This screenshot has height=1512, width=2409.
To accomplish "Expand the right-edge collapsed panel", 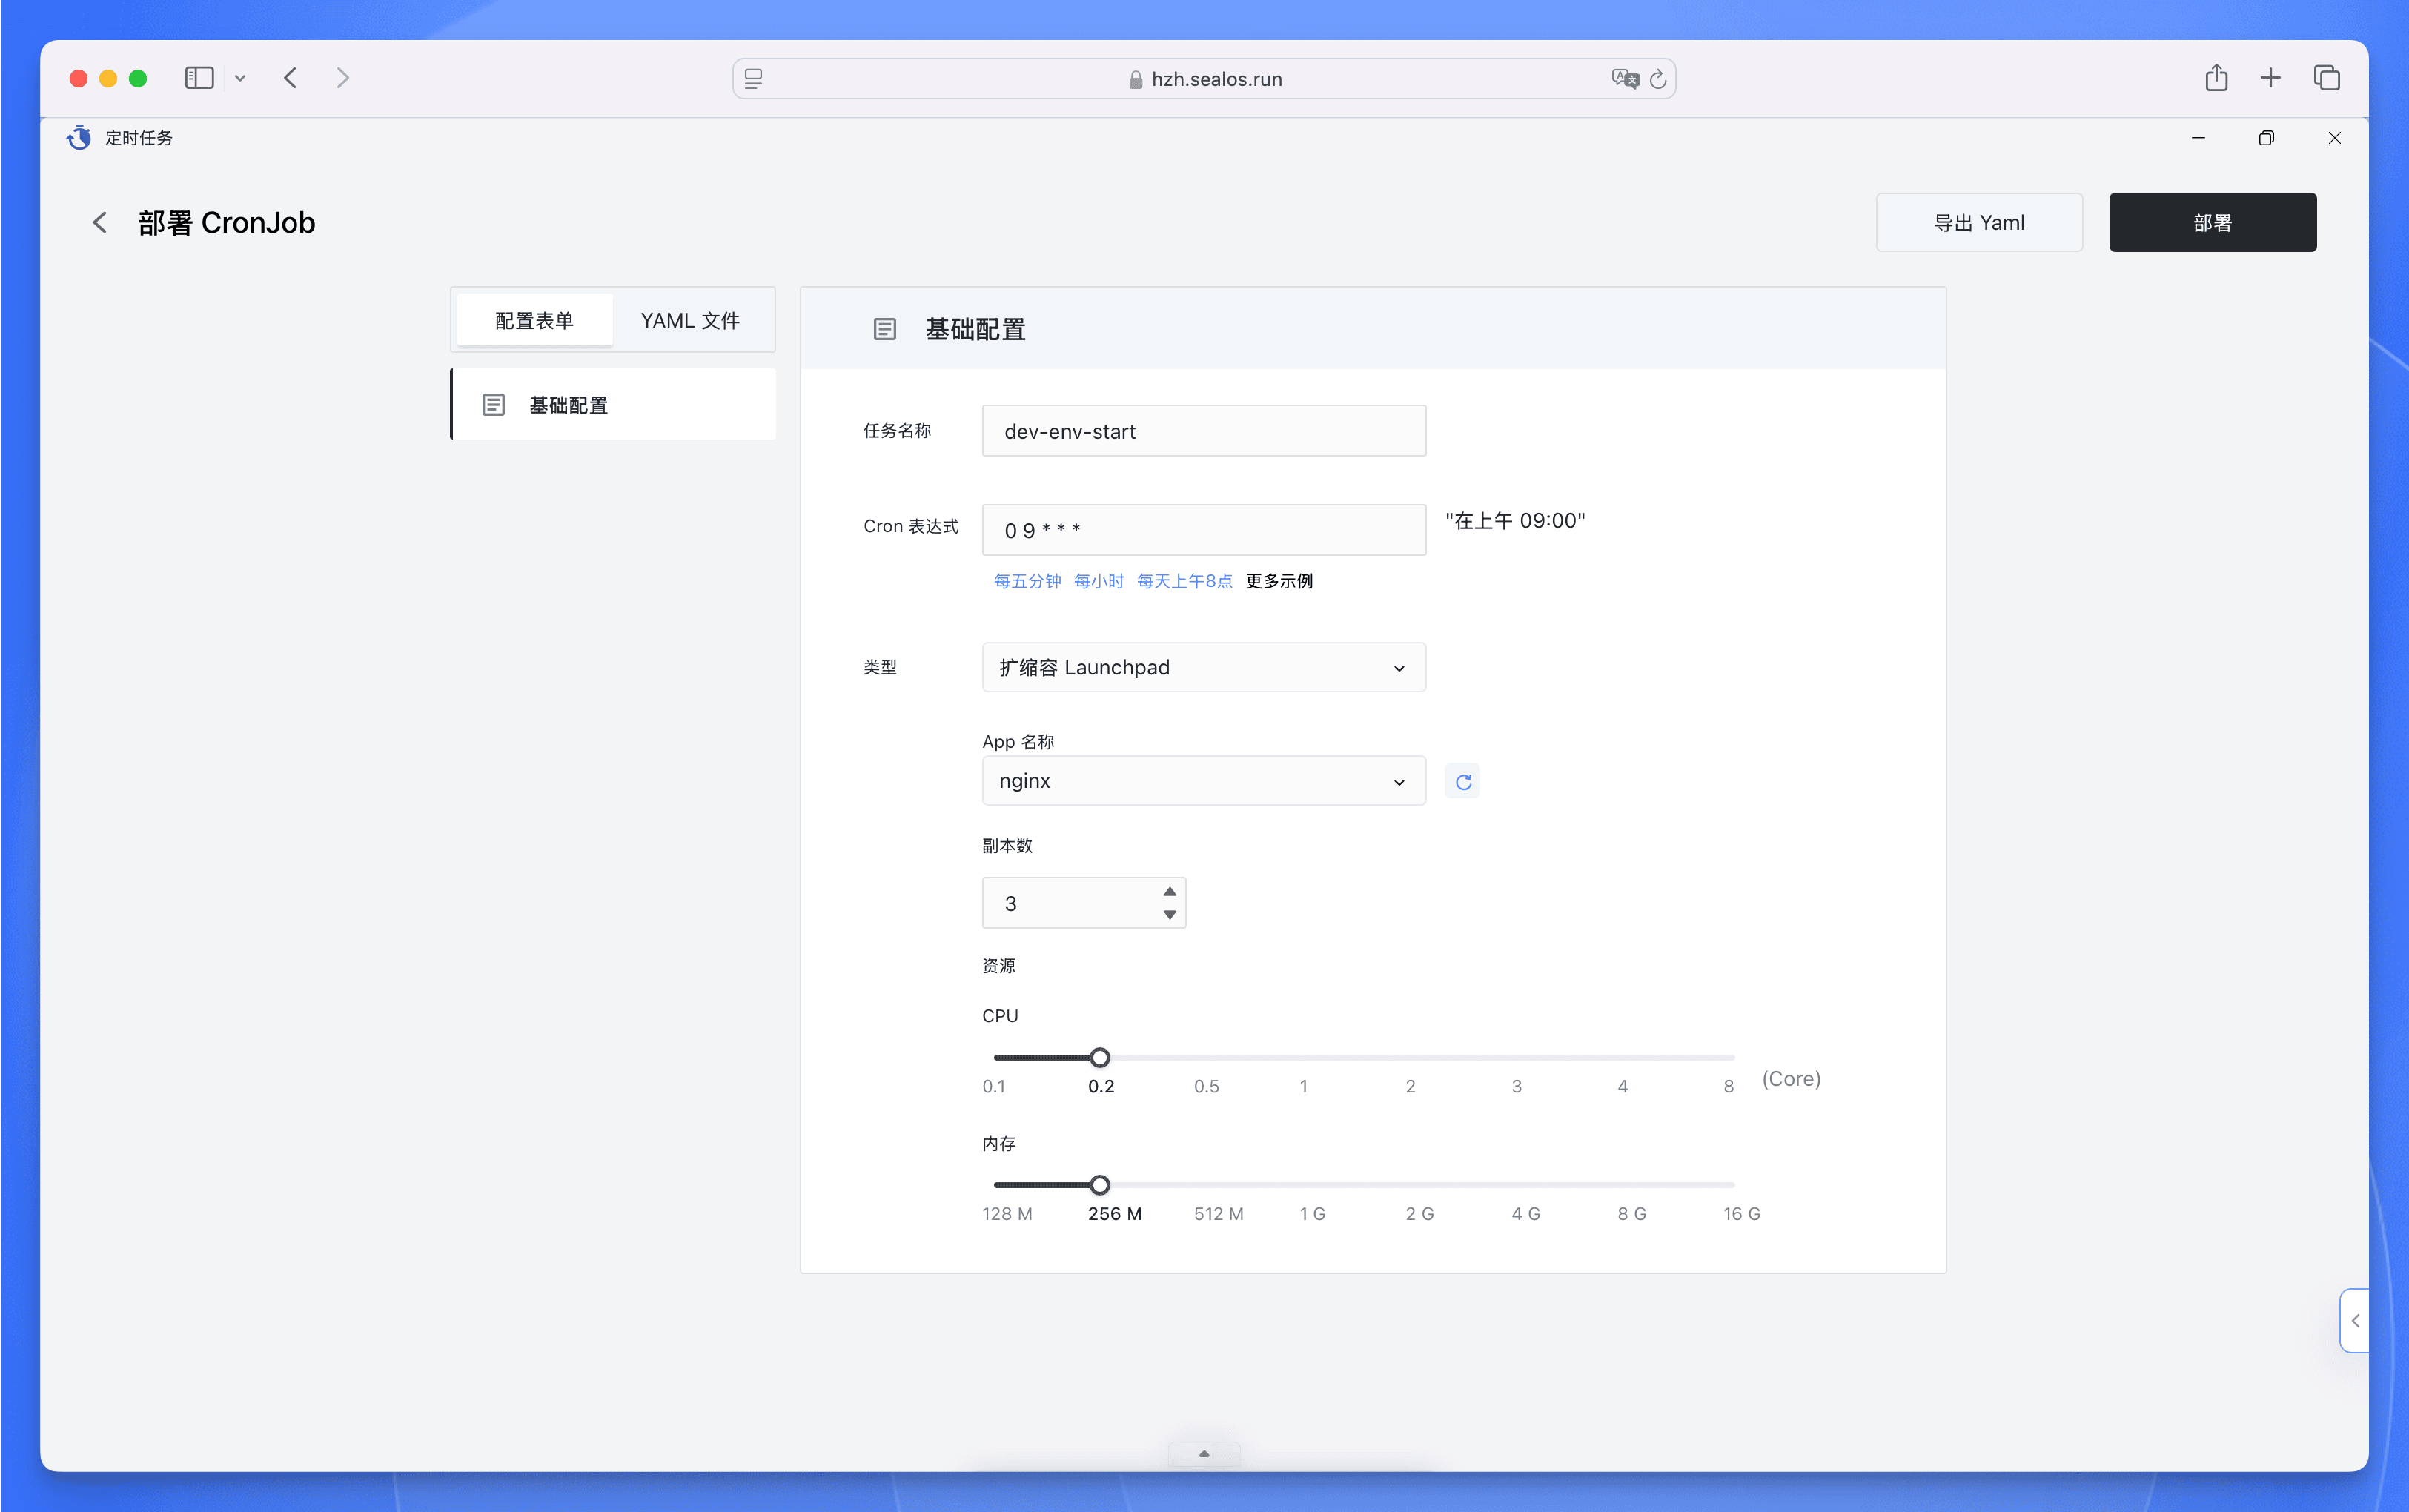I will (2355, 1321).
